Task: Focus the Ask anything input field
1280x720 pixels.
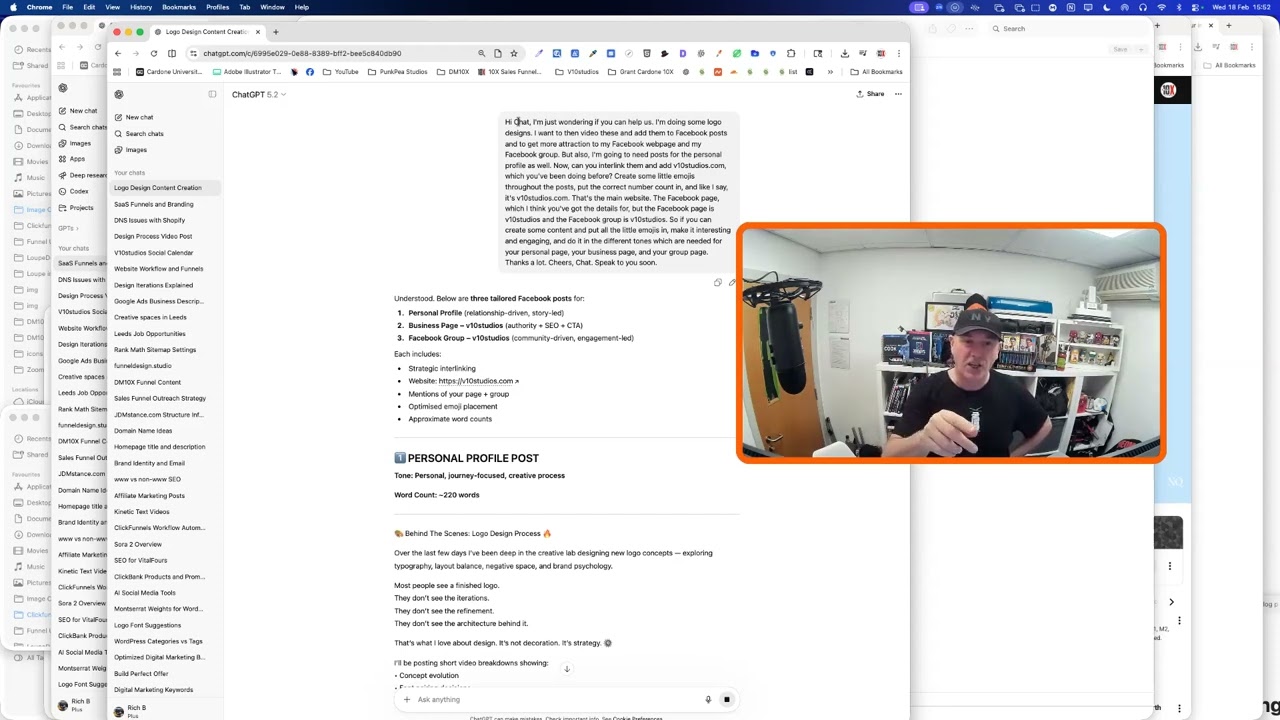Action: [x=555, y=699]
